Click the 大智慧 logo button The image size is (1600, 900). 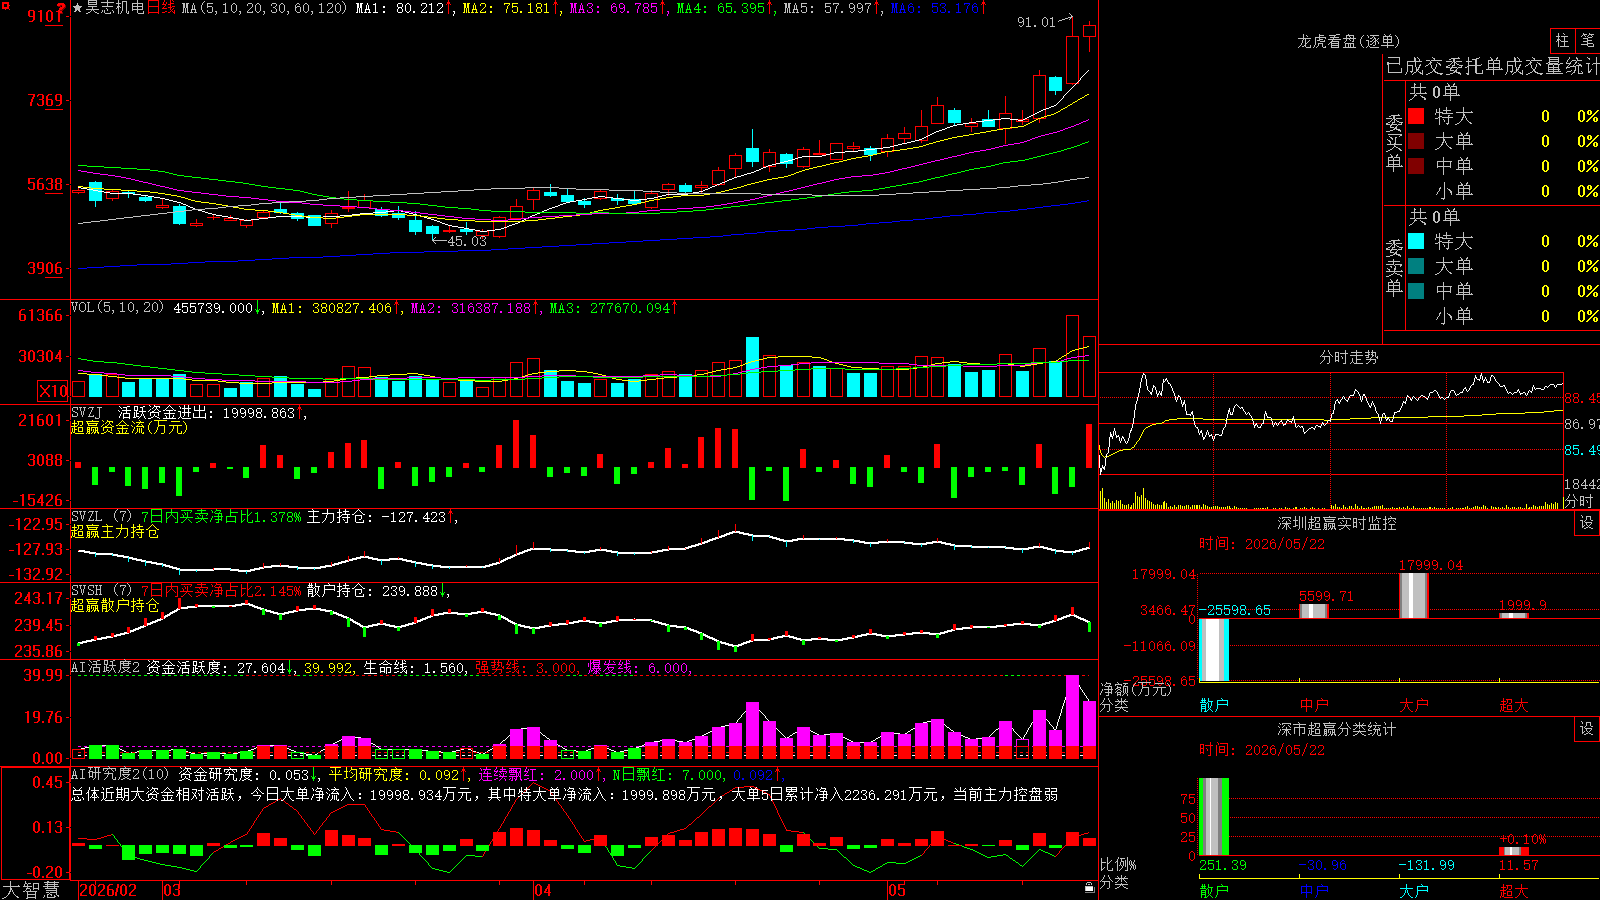pos(31,890)
